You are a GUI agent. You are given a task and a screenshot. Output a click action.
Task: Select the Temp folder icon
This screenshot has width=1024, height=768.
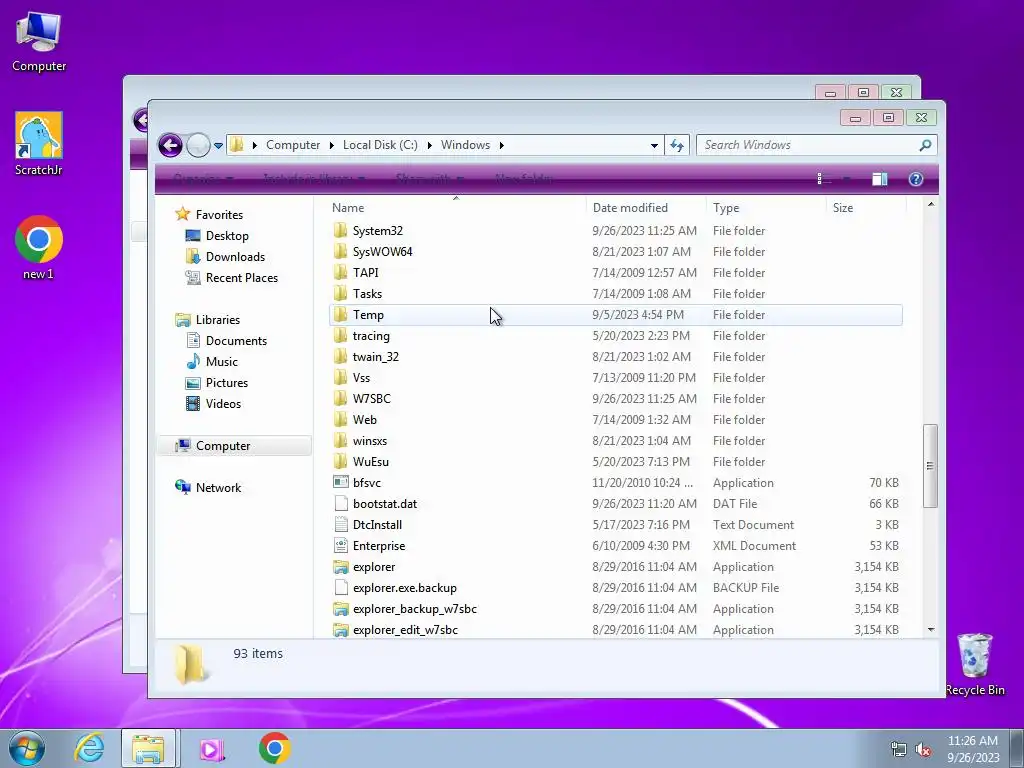coord(340,315)
